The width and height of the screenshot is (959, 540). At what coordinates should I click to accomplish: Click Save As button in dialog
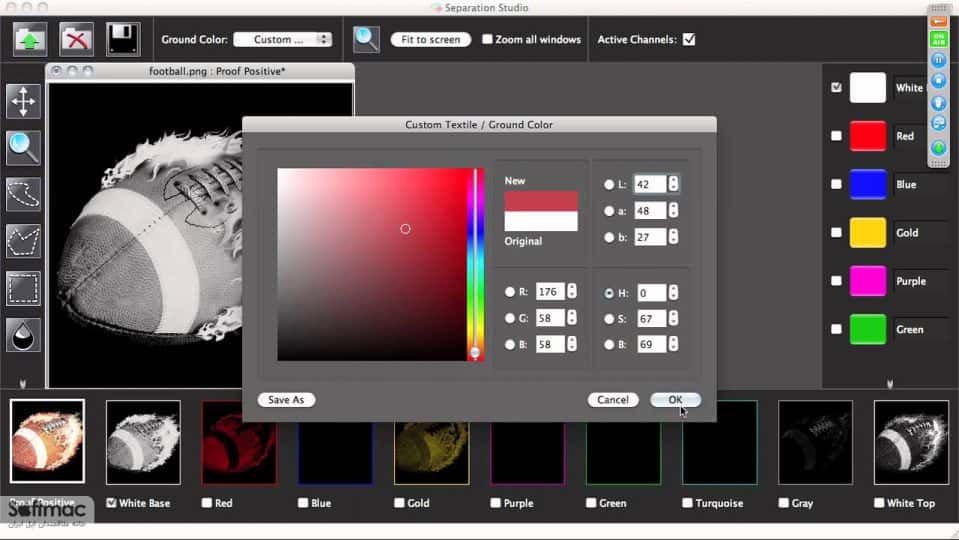[286, 400]
